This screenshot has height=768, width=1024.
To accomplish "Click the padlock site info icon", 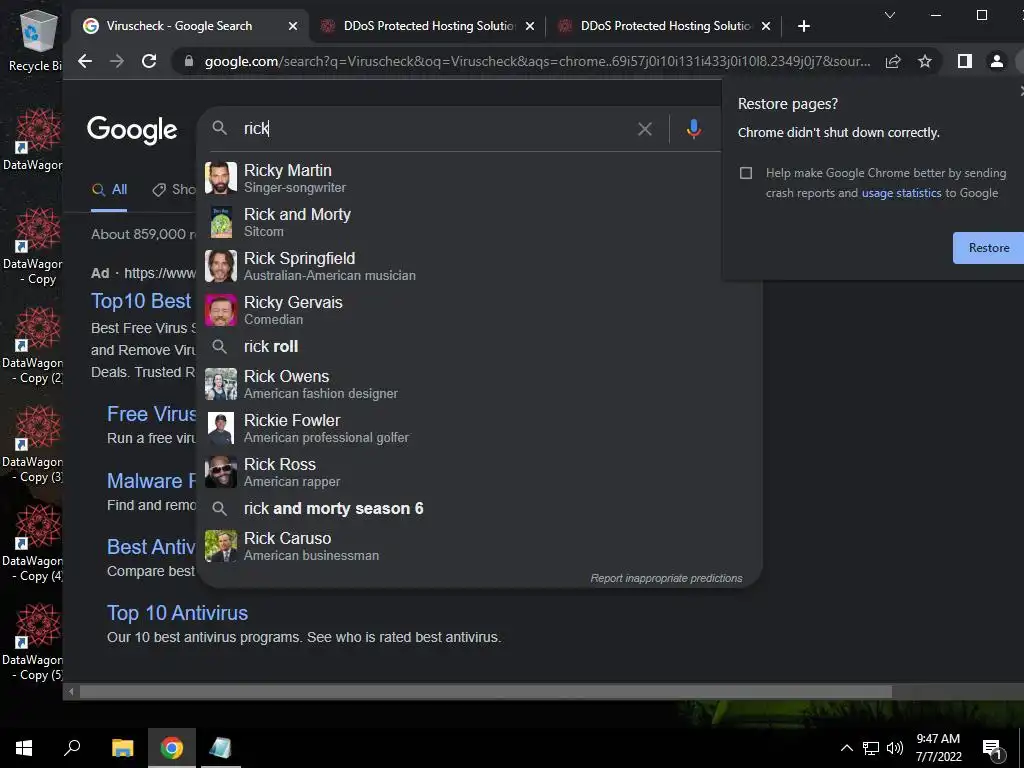I will (x=189, y=61).
